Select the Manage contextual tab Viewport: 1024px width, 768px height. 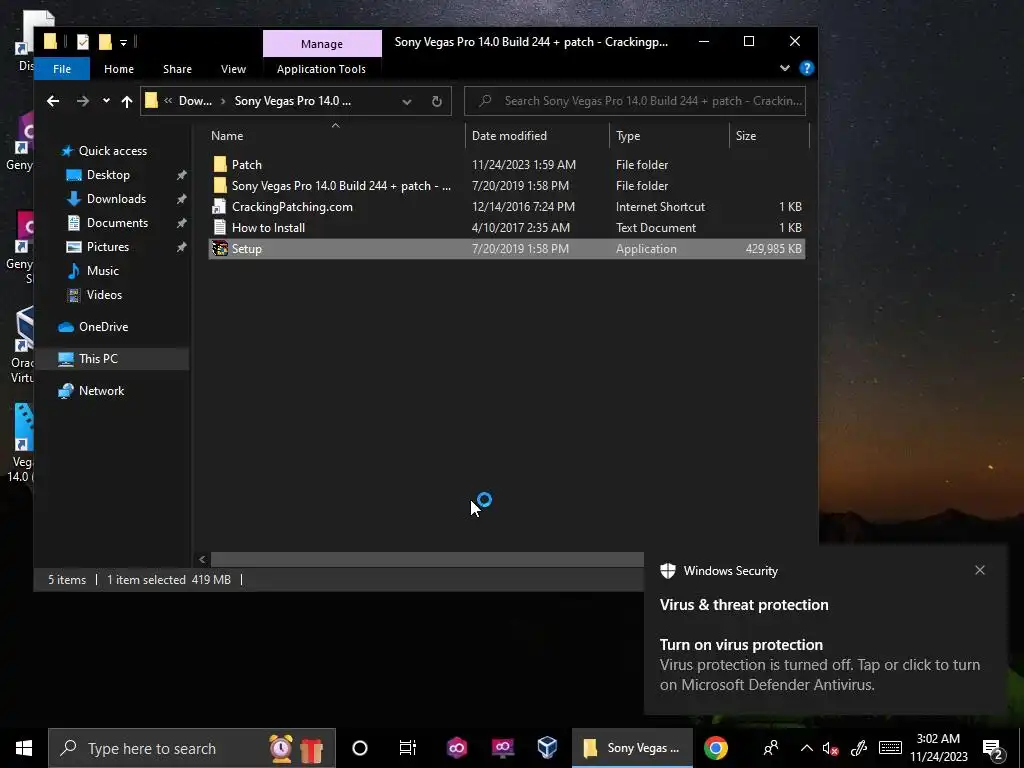[x=322, y=44]
